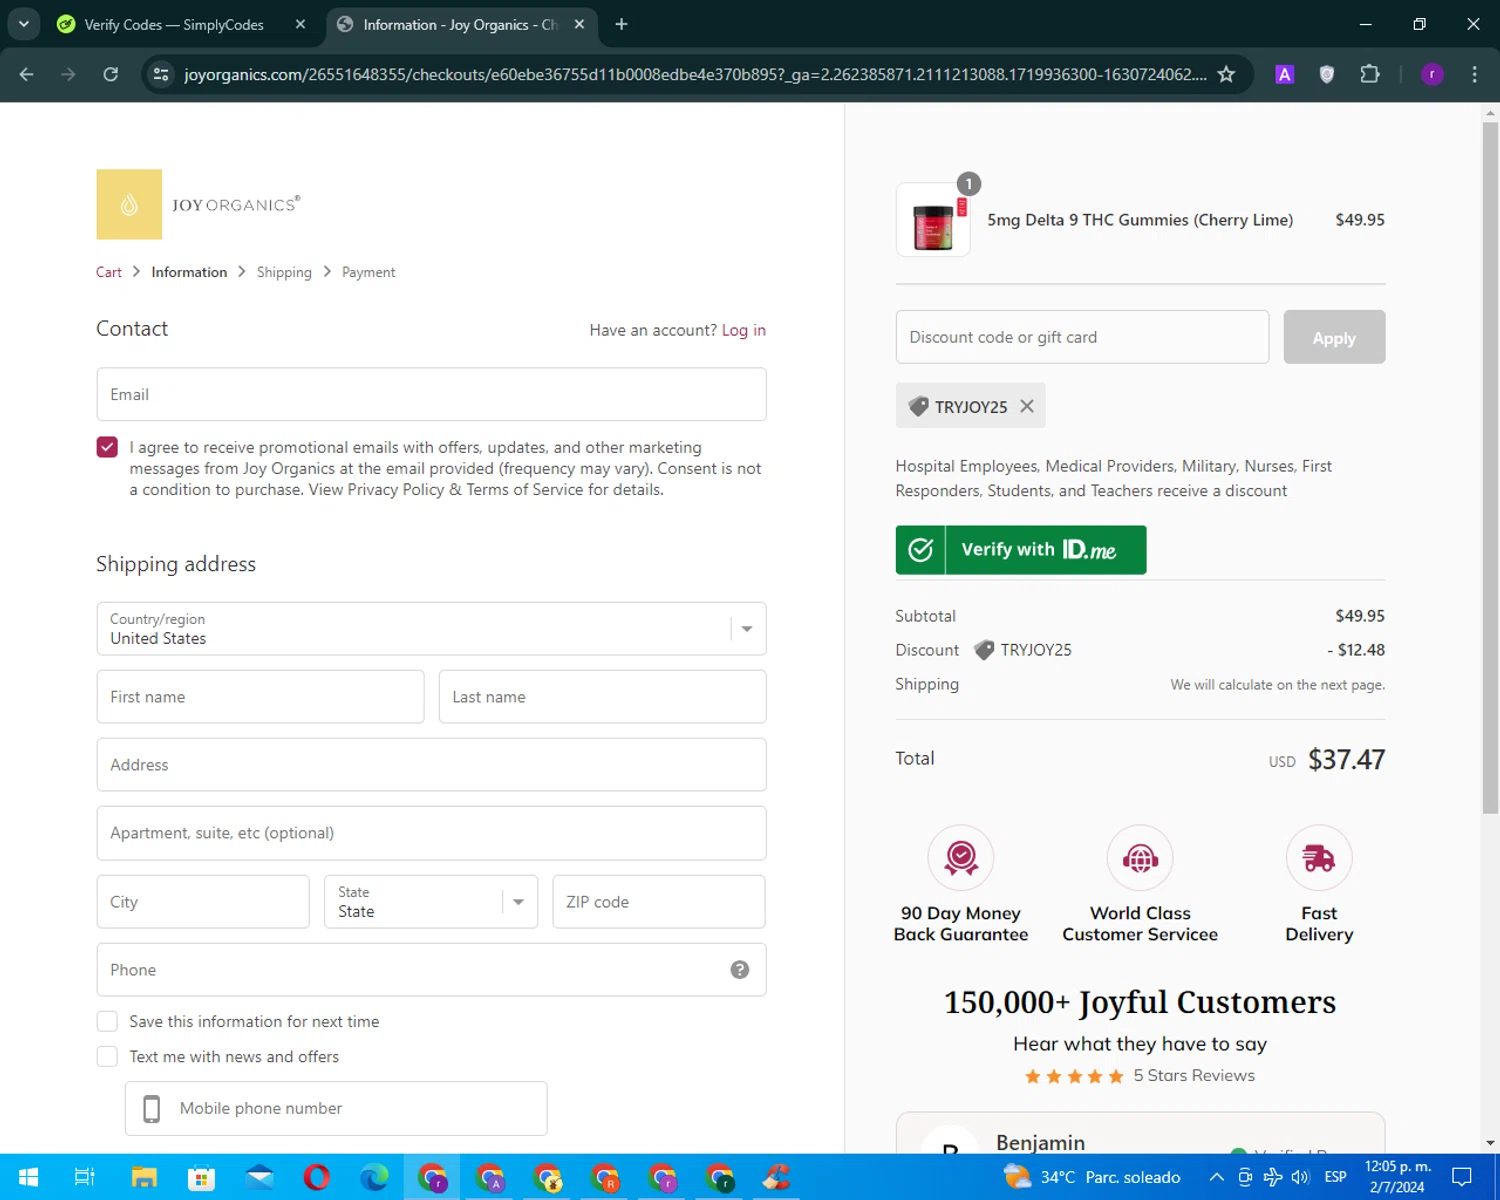Open the weather widget showing 34°C

[x=1092, y=1177]
